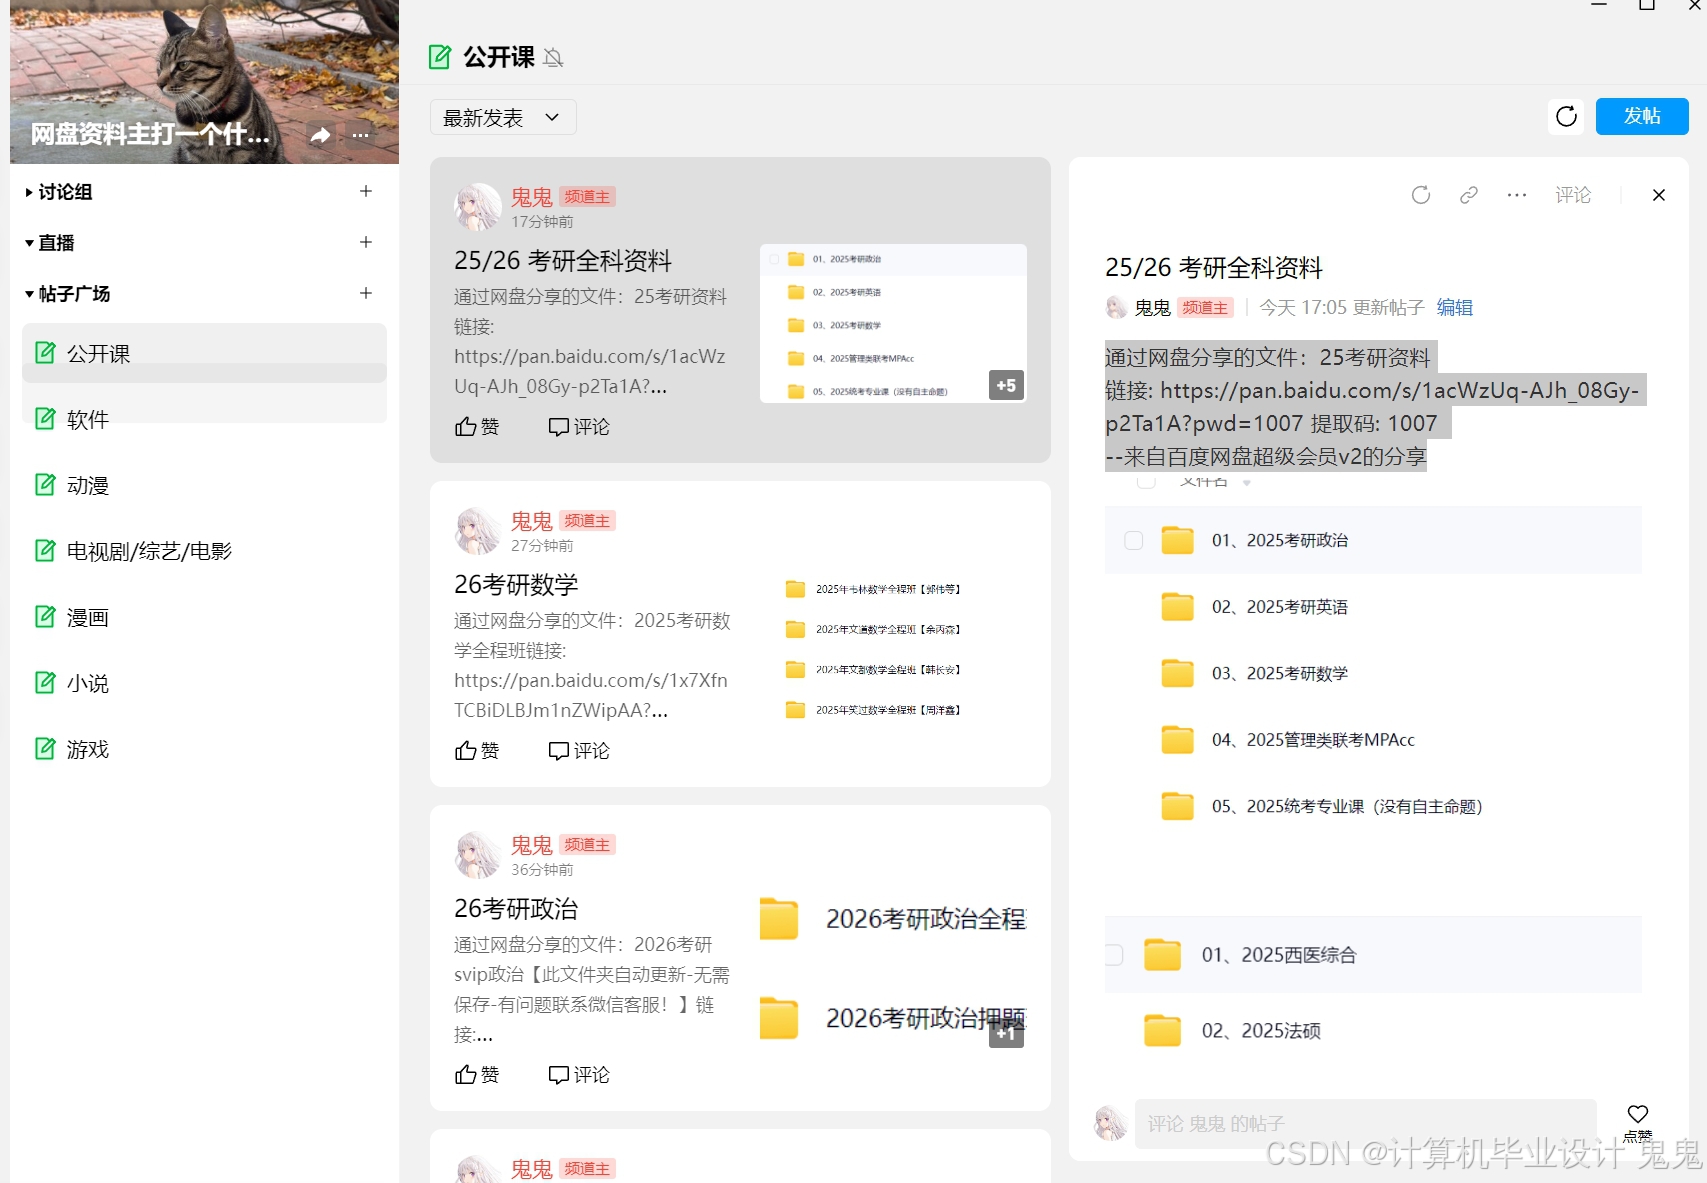Screen dimensions: 1707x1183
Task: Open the author avatar on the 25/26 考研全科资料 post
Action: (478, 207)
